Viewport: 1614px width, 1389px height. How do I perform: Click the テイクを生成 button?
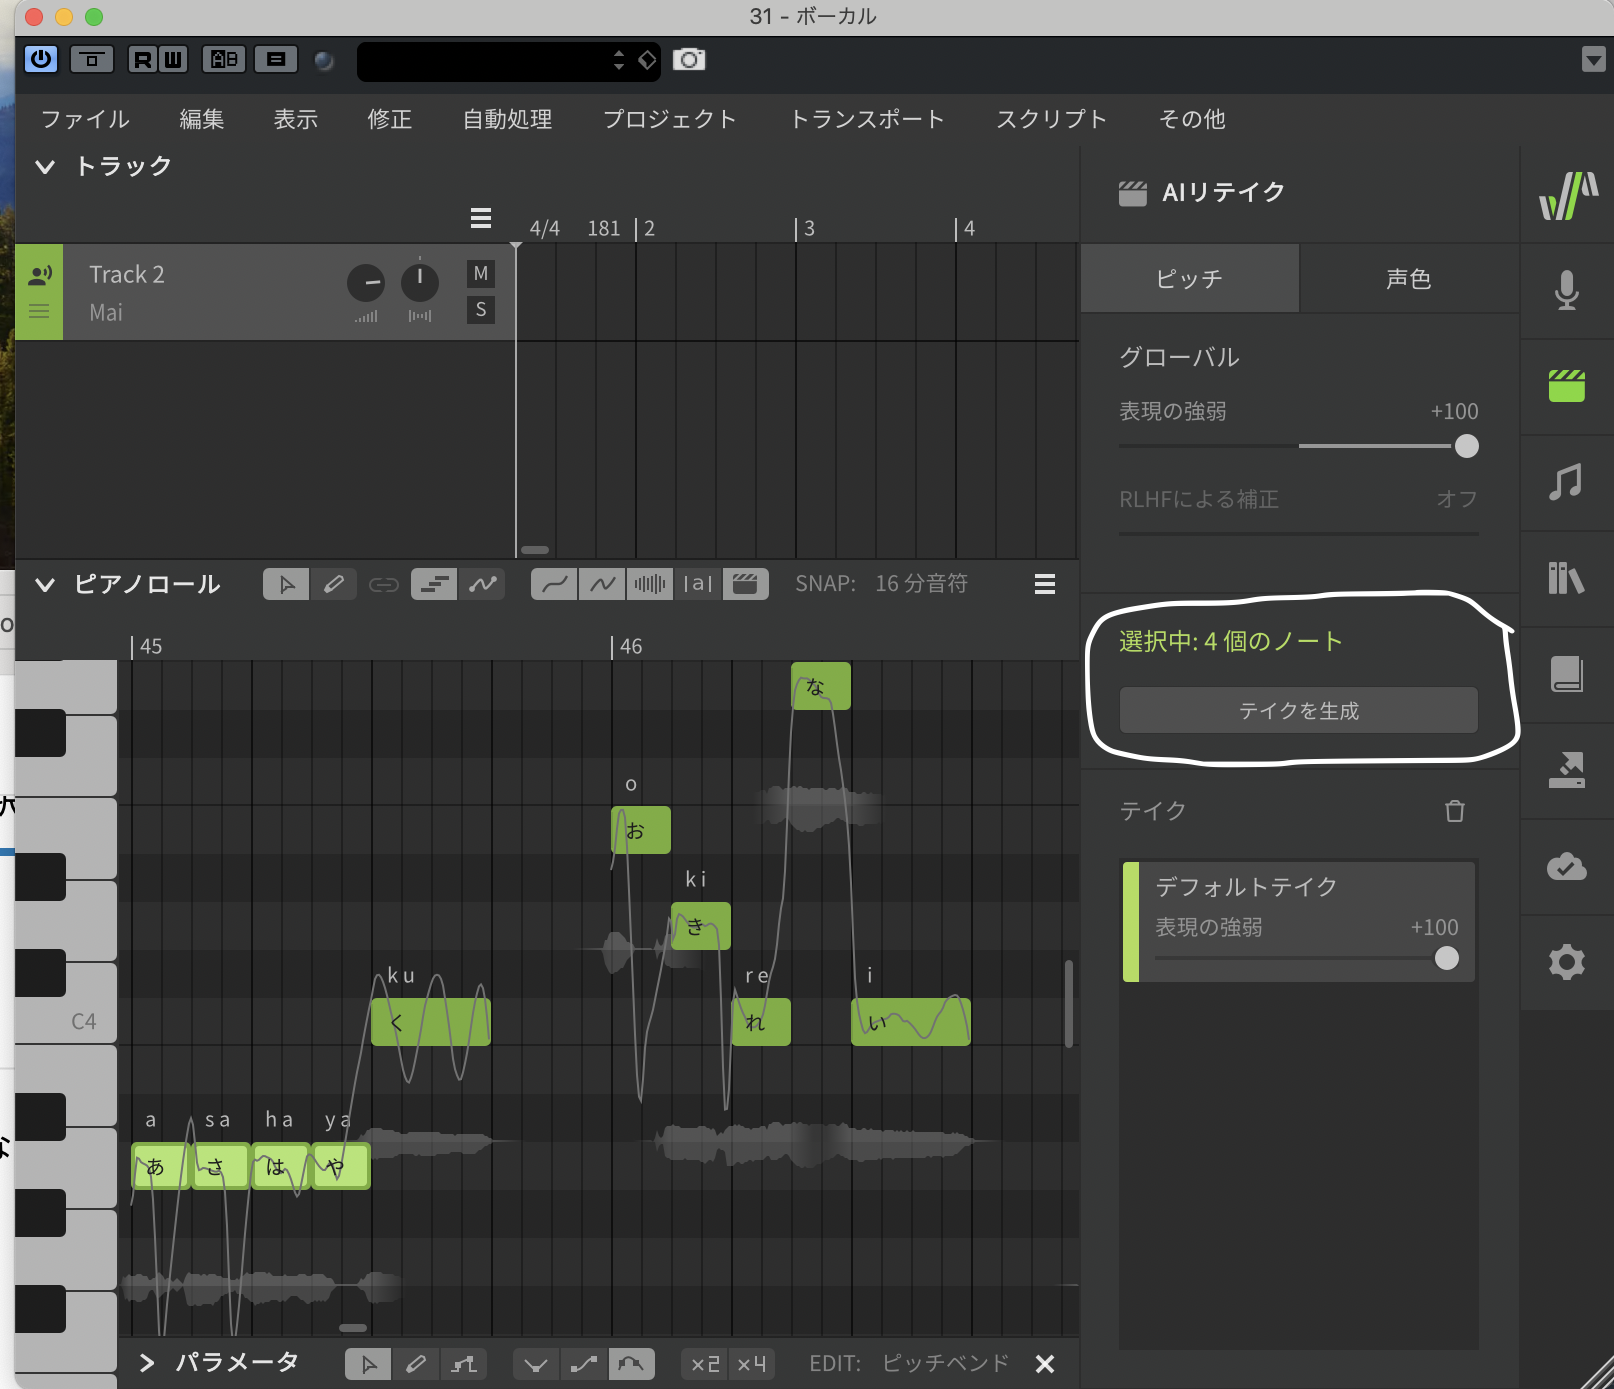[x=1297, y=710]
